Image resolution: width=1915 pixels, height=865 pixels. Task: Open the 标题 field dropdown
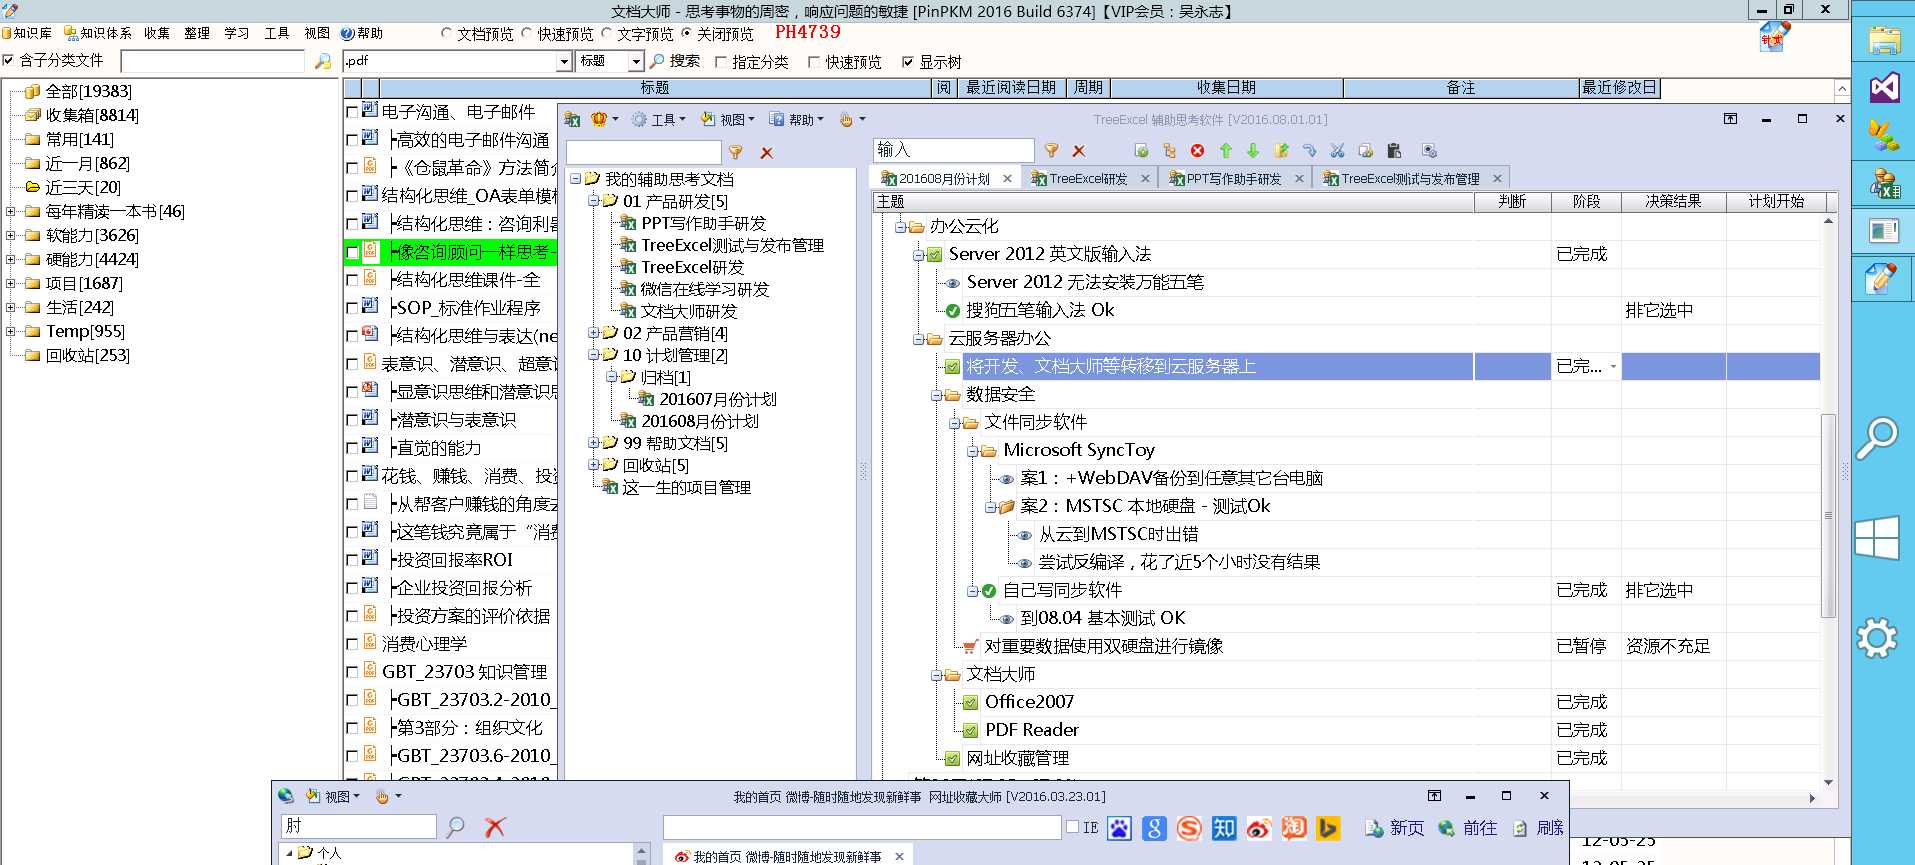(x=635, y=61)
